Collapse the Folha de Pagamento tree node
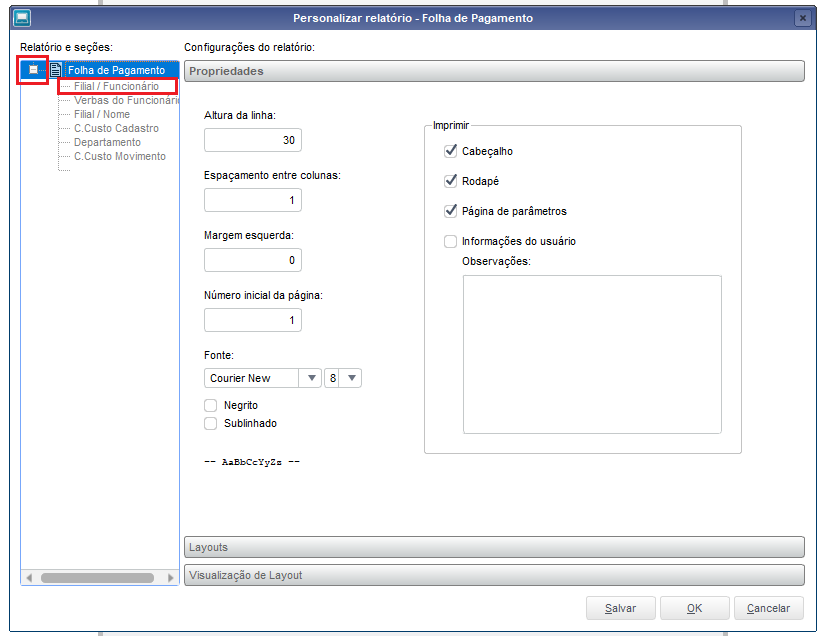The width and height of the screenshot is (822, 638). coord(34,70)
